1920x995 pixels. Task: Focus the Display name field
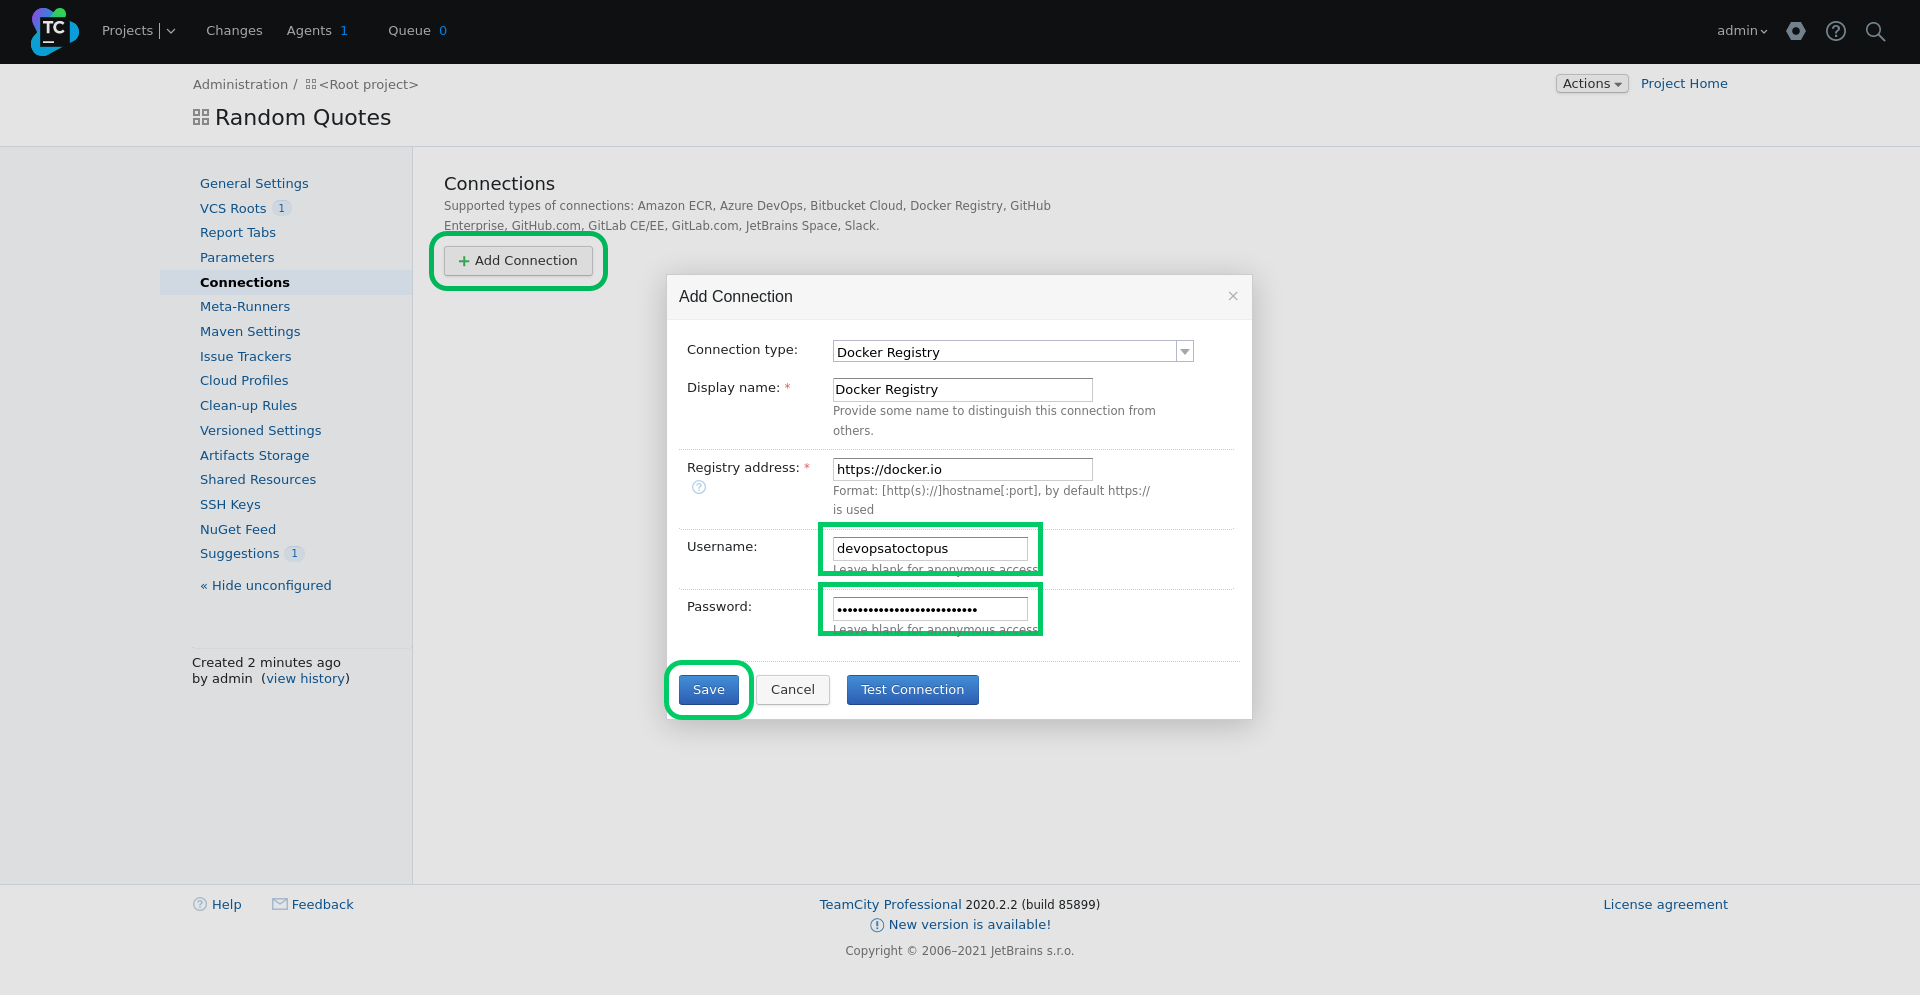tap(963, 390)
